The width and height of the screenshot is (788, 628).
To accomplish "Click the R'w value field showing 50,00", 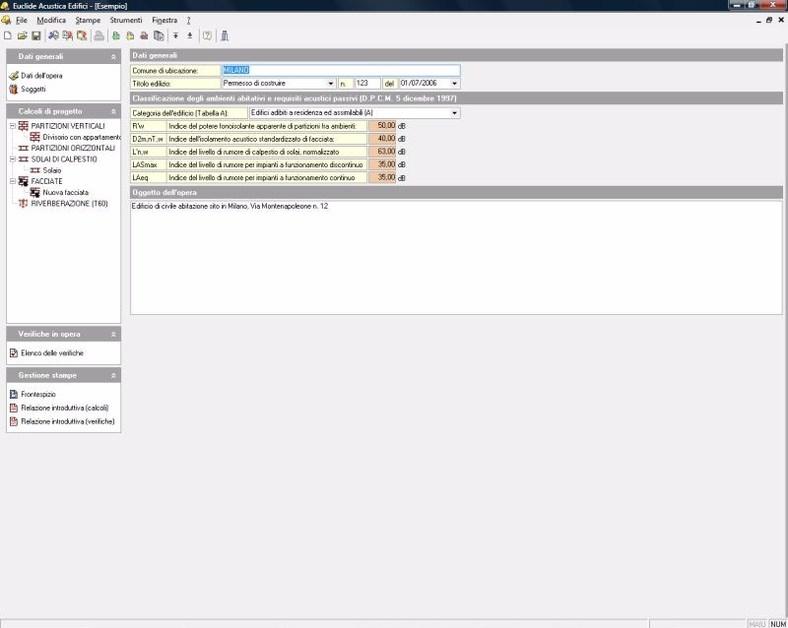I will point(383,126).
